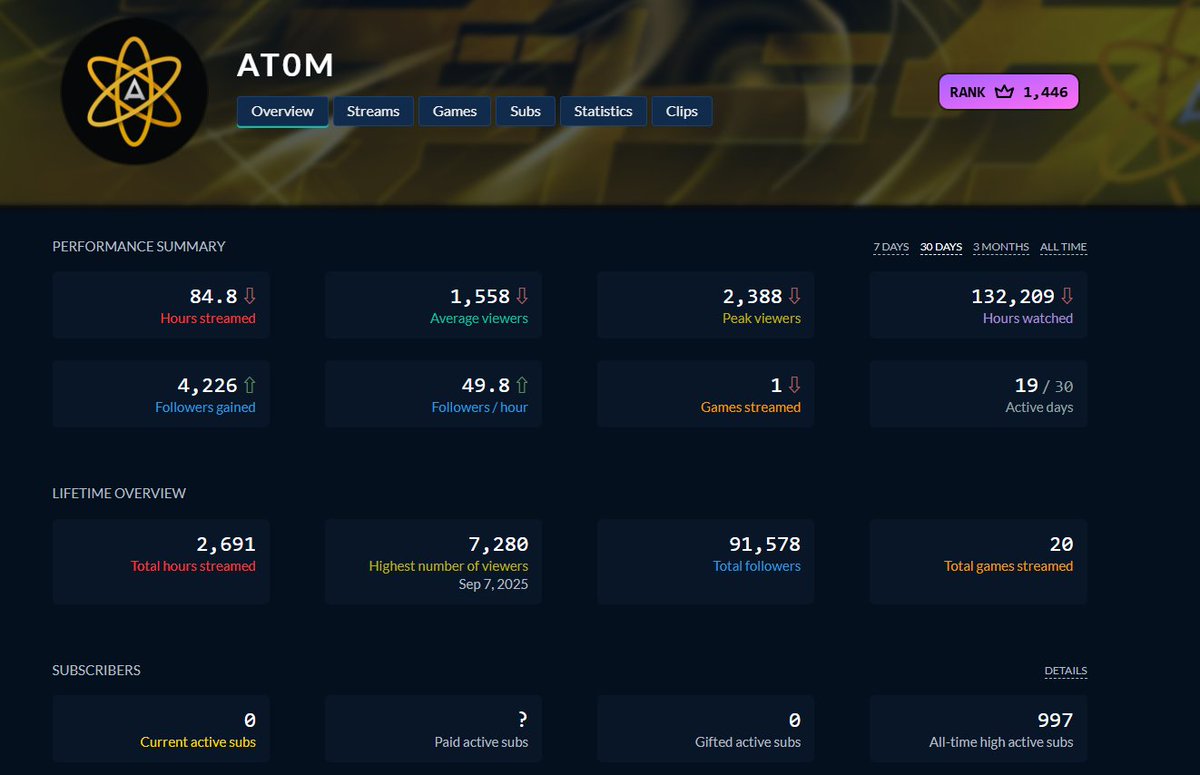
Task: Click the crown icon in rank badge
Action: pyautogui.click(x=1004, y=92)
